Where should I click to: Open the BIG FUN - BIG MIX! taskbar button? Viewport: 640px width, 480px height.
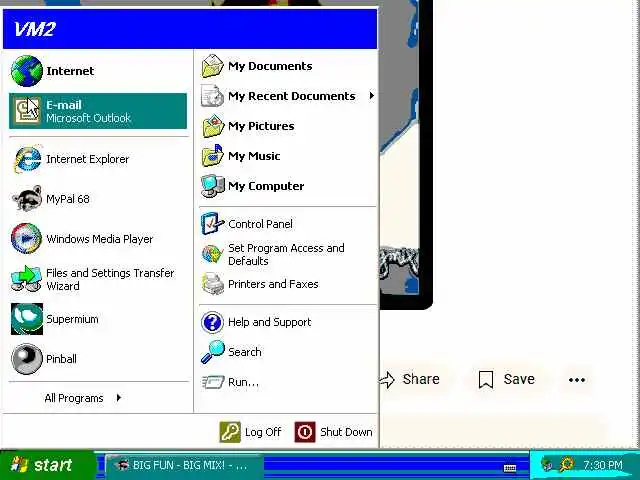tap(184, 465)
